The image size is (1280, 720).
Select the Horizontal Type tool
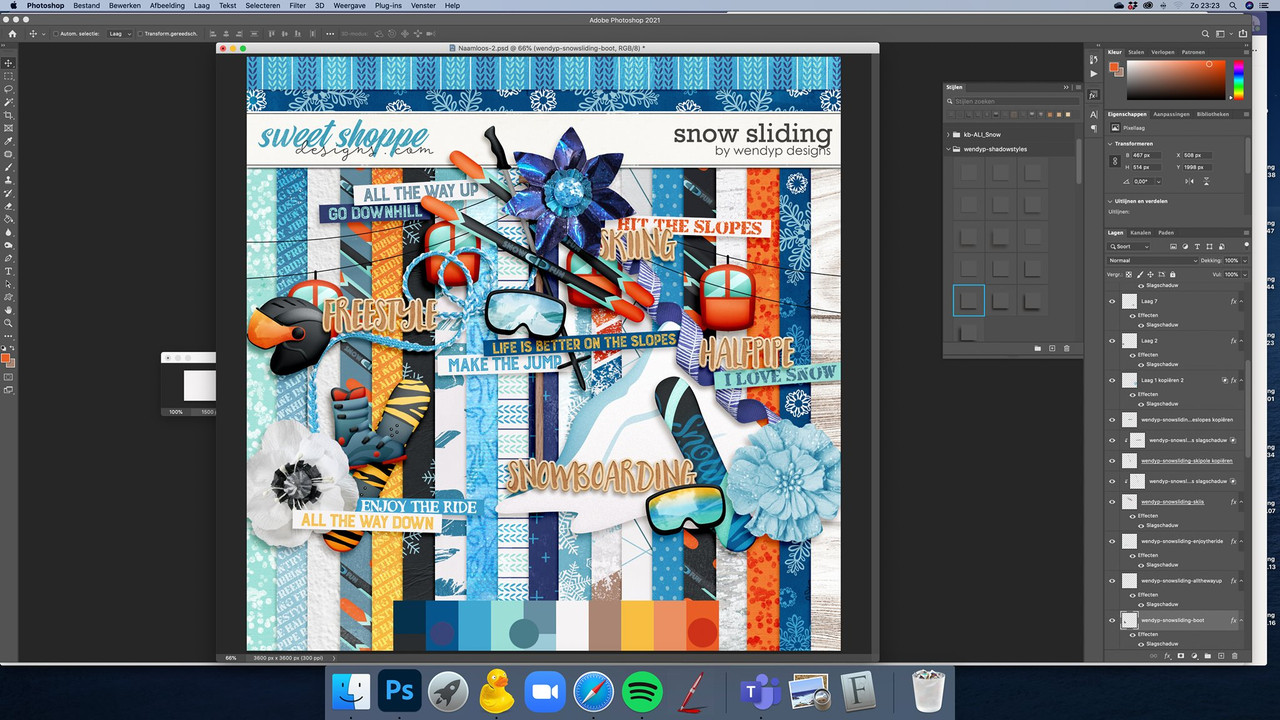(9, 271)
